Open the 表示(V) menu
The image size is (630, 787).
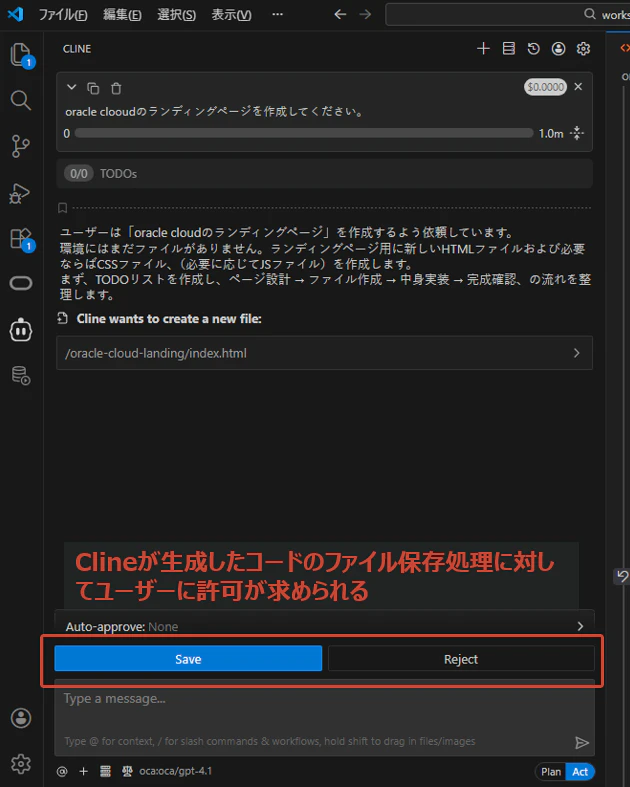point(231,15)
